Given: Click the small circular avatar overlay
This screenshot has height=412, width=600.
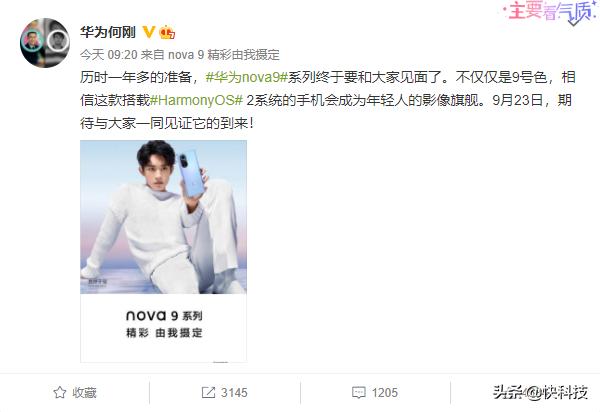Looking at the screenshot, I should tap(58, 41).
